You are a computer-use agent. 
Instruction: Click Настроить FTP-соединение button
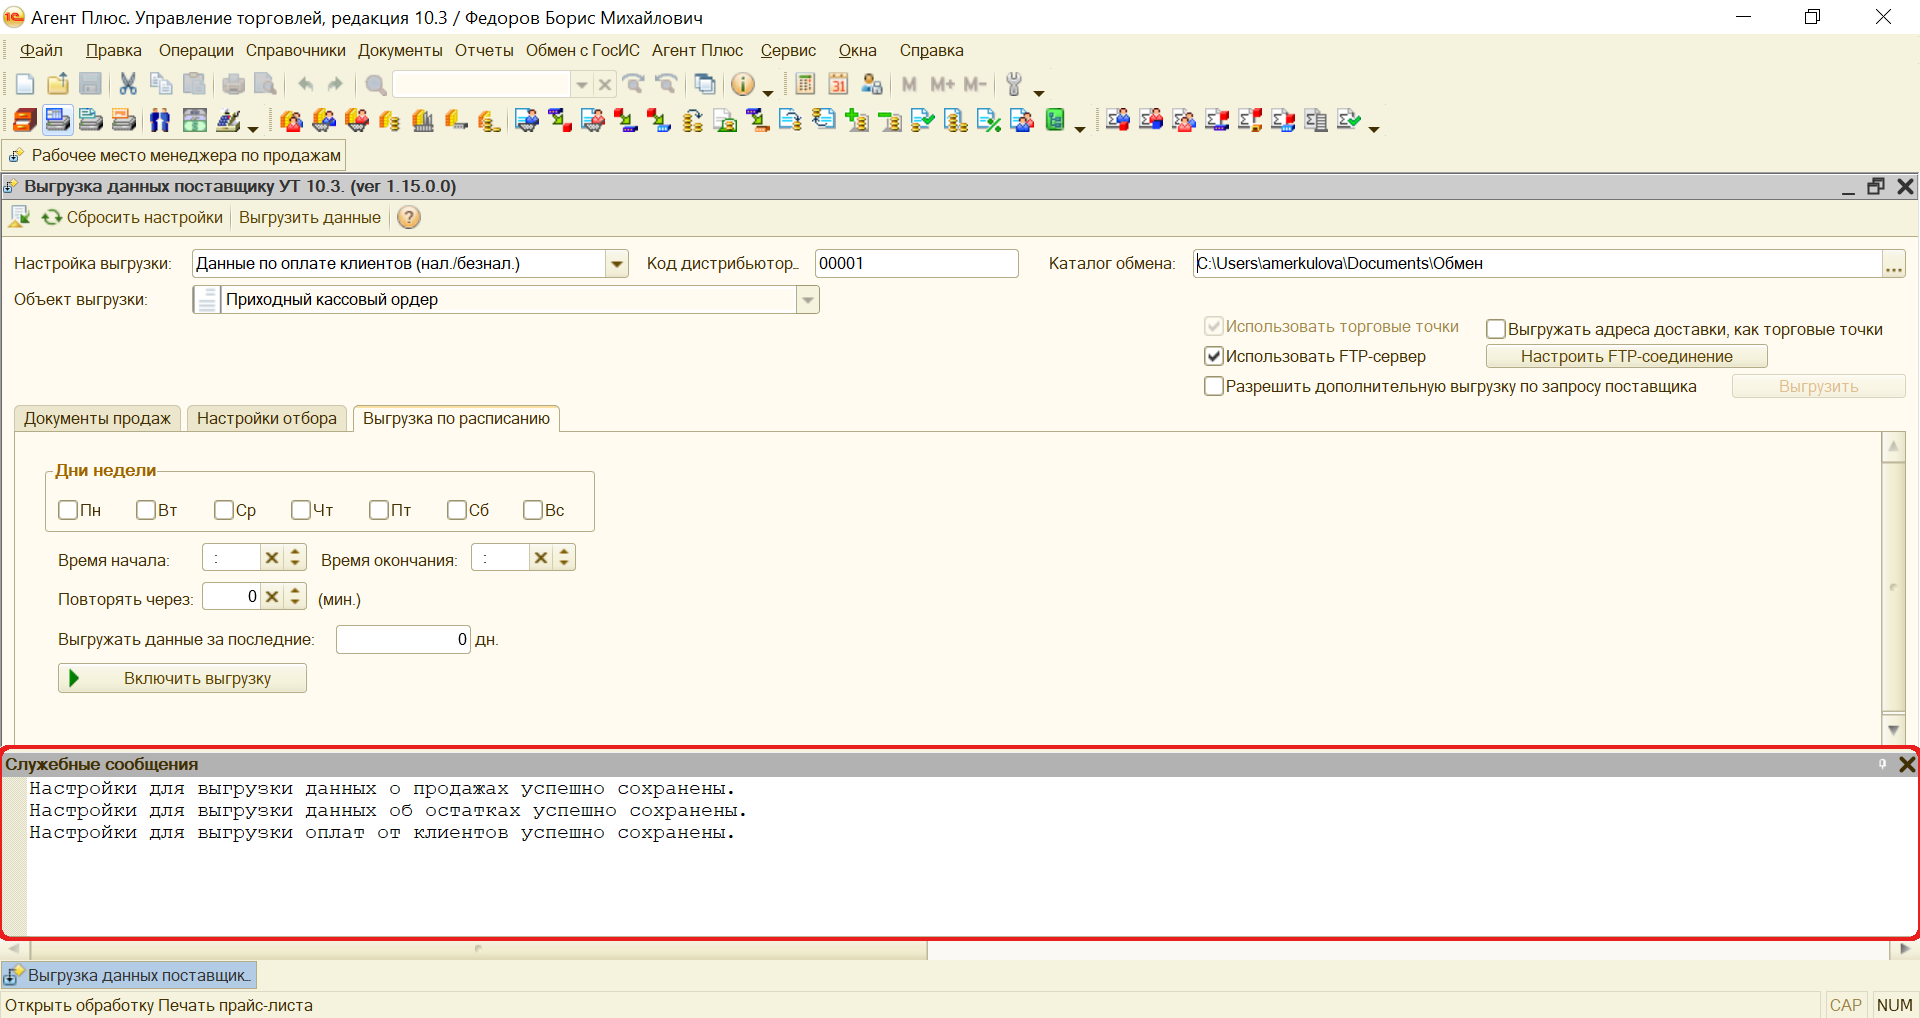coord(1626,356)
